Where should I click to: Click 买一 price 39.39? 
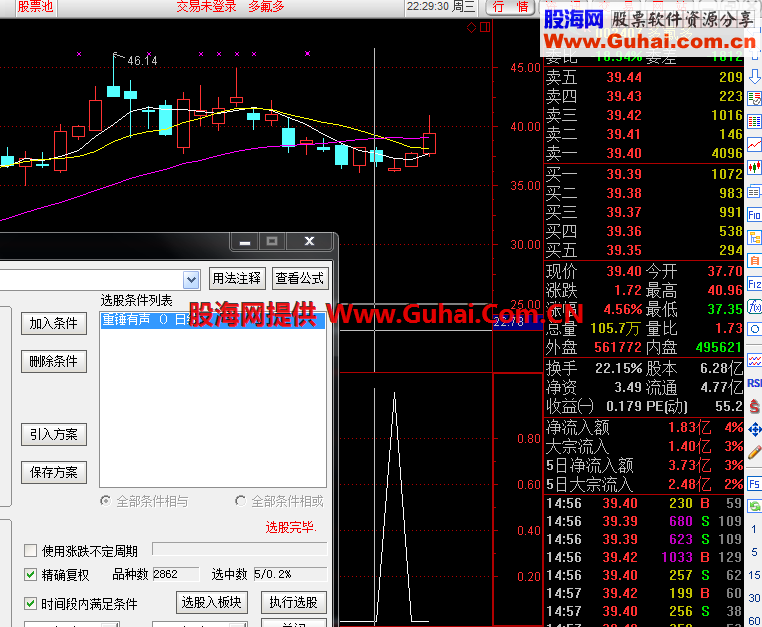point(624,174)
